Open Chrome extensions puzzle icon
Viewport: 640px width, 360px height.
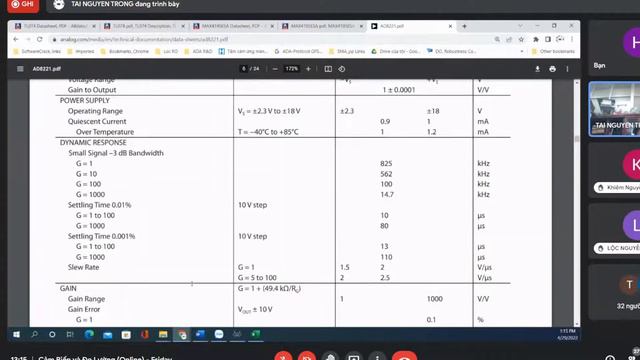(x=536, y=39)
